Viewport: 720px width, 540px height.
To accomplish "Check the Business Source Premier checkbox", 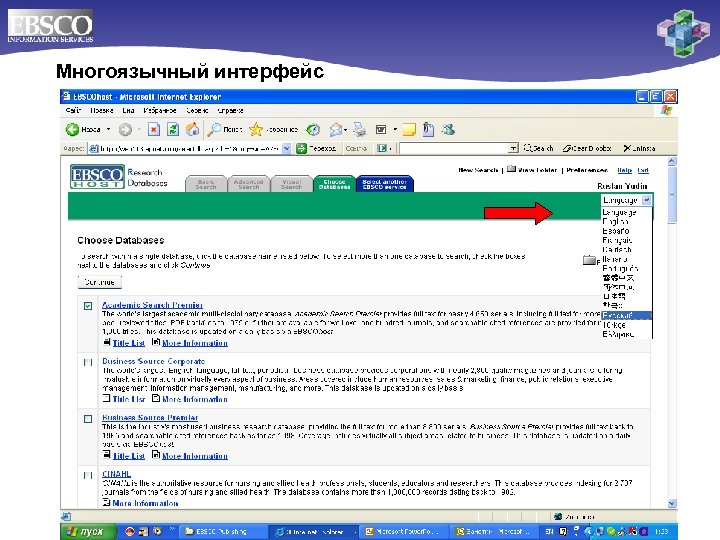I will pos(88,419).
